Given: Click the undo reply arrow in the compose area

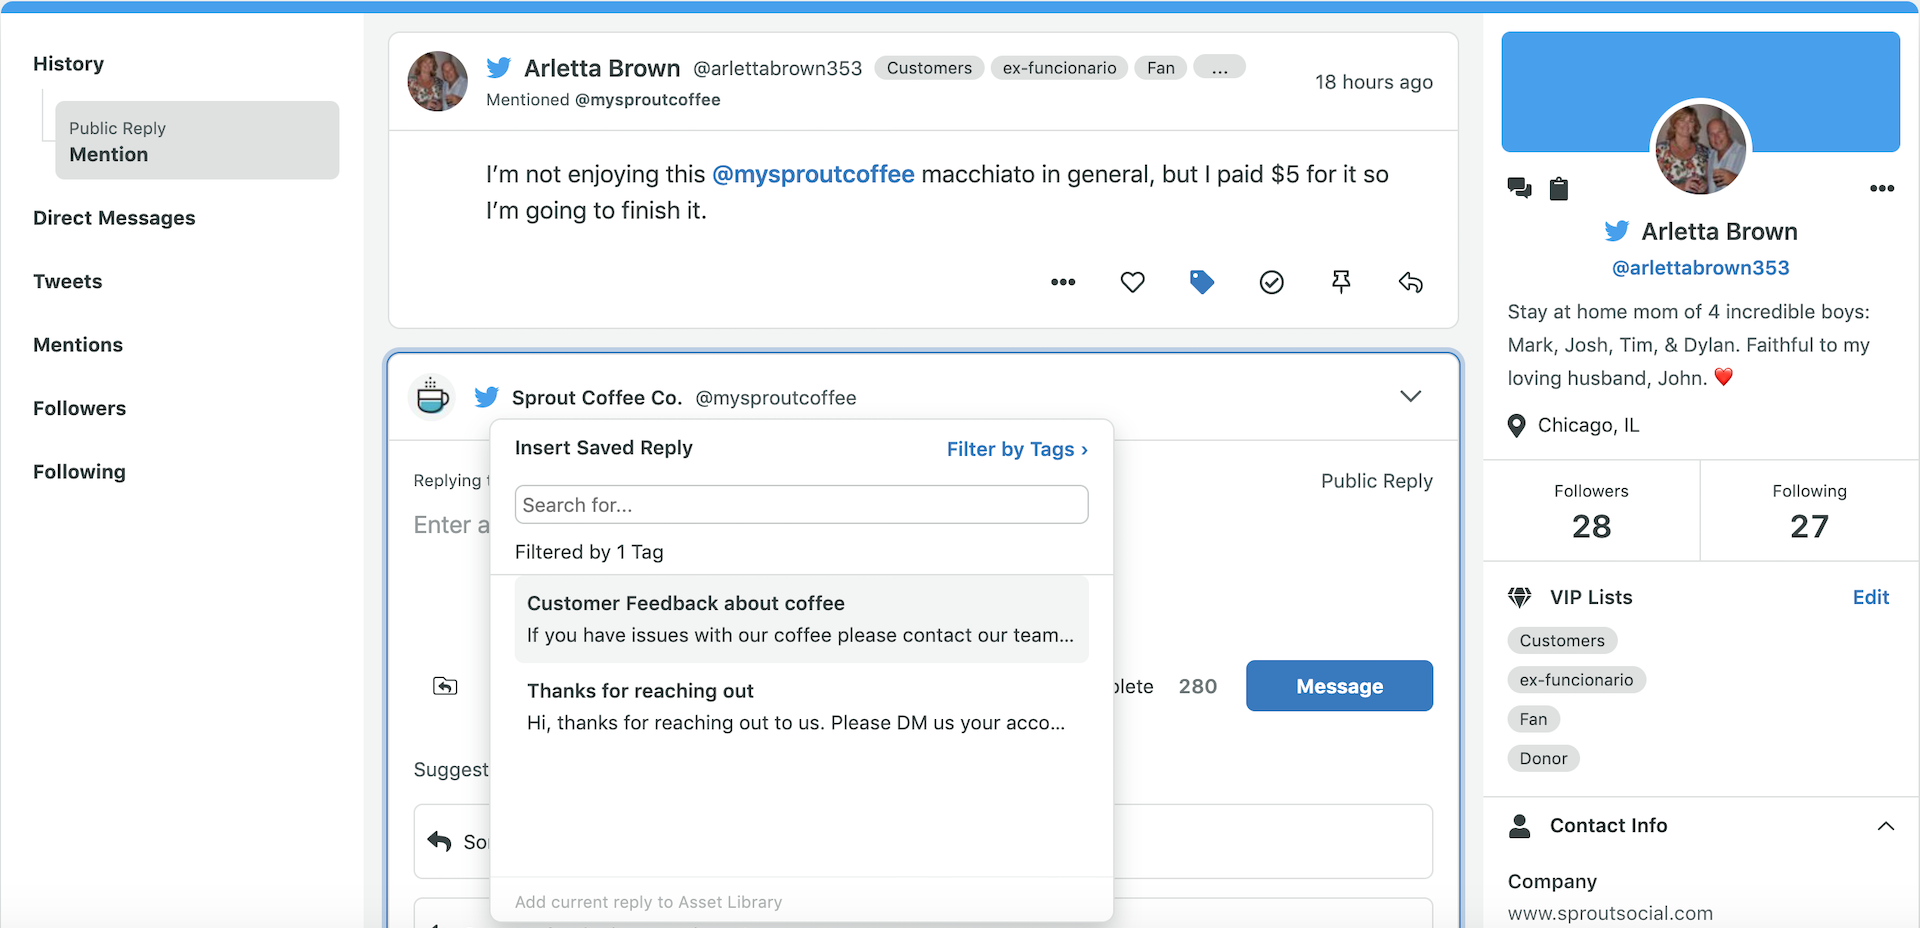Looking at the screenshot, I should click(x=444, y=686).
